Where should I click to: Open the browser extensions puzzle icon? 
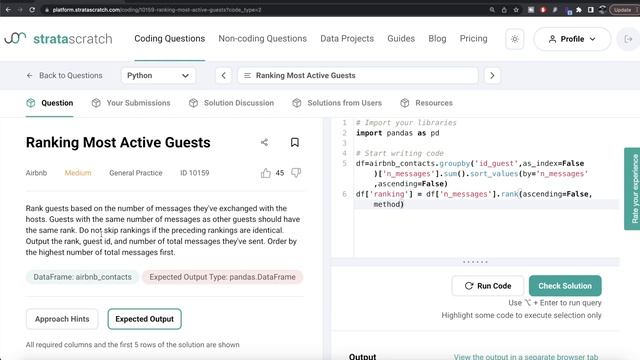[579, 10]
